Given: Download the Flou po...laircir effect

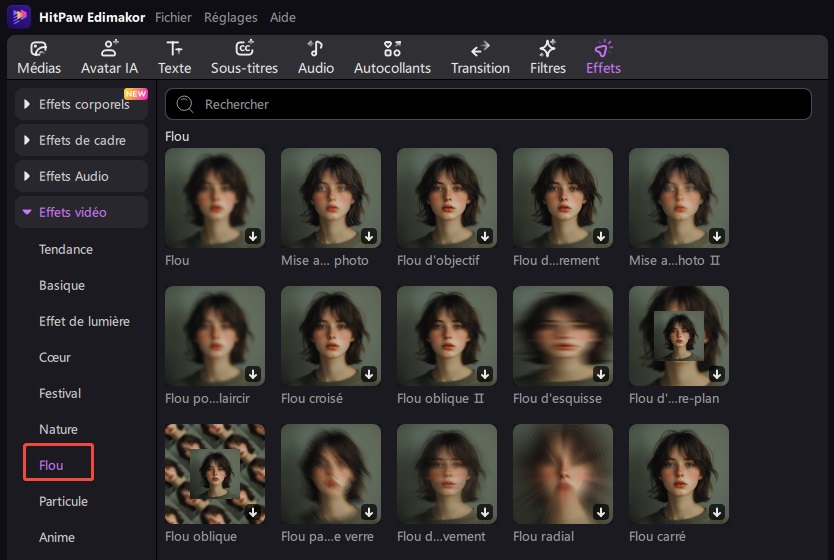Looking at the screenshot, I should coord(253,374).
